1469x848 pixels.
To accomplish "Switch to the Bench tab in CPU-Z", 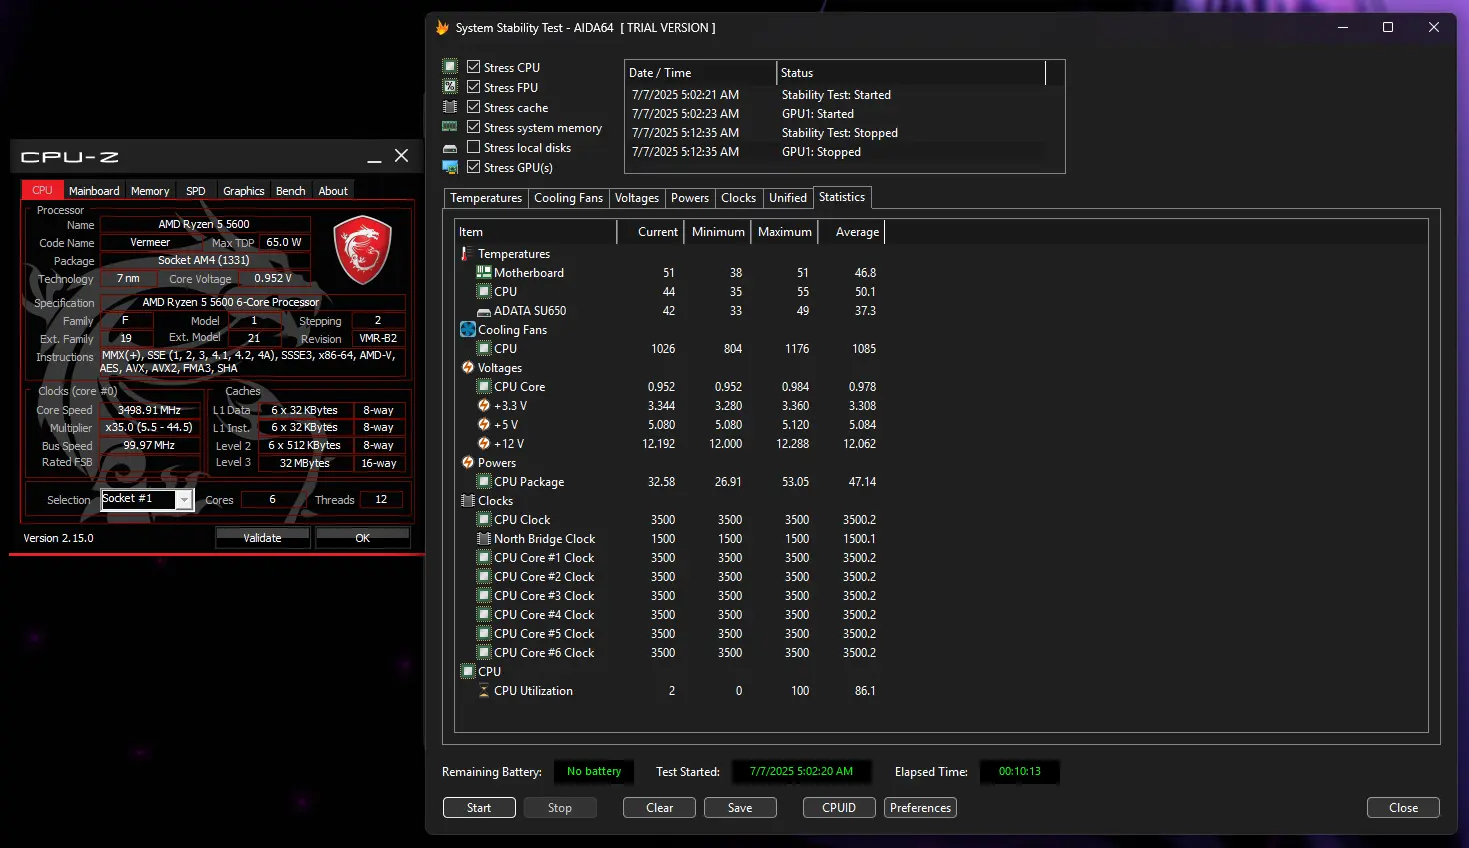I will coord(291,191).
